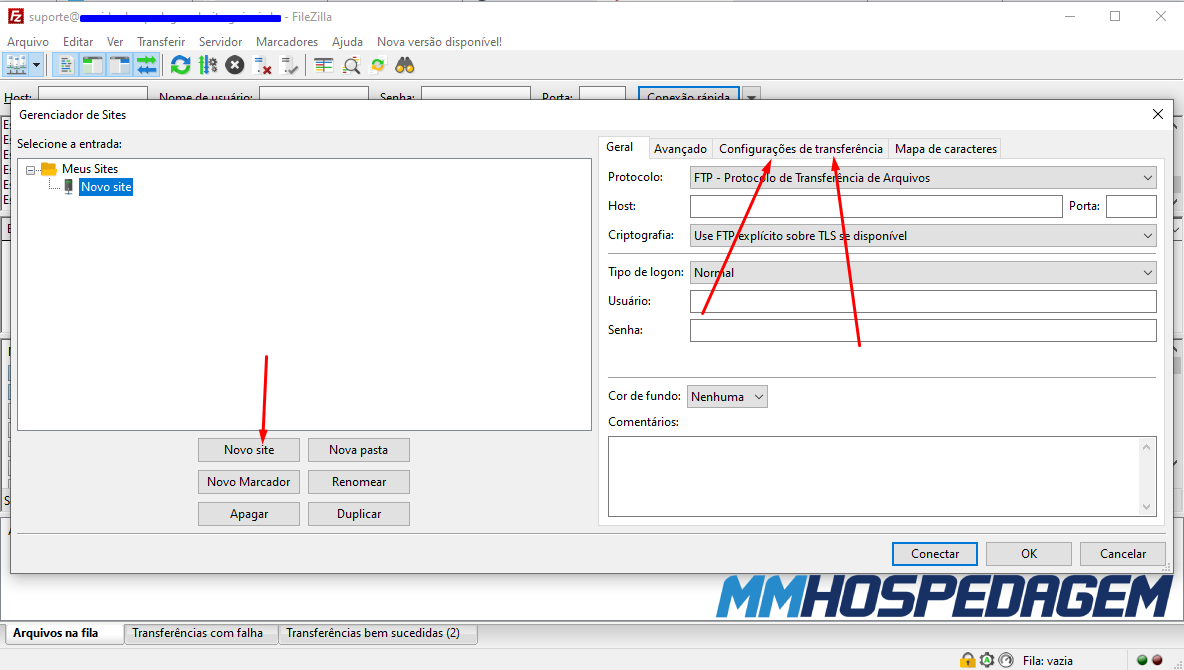Click the Renomear button
This screenshot has width=1184, height=670.
[x=359, y=482]
